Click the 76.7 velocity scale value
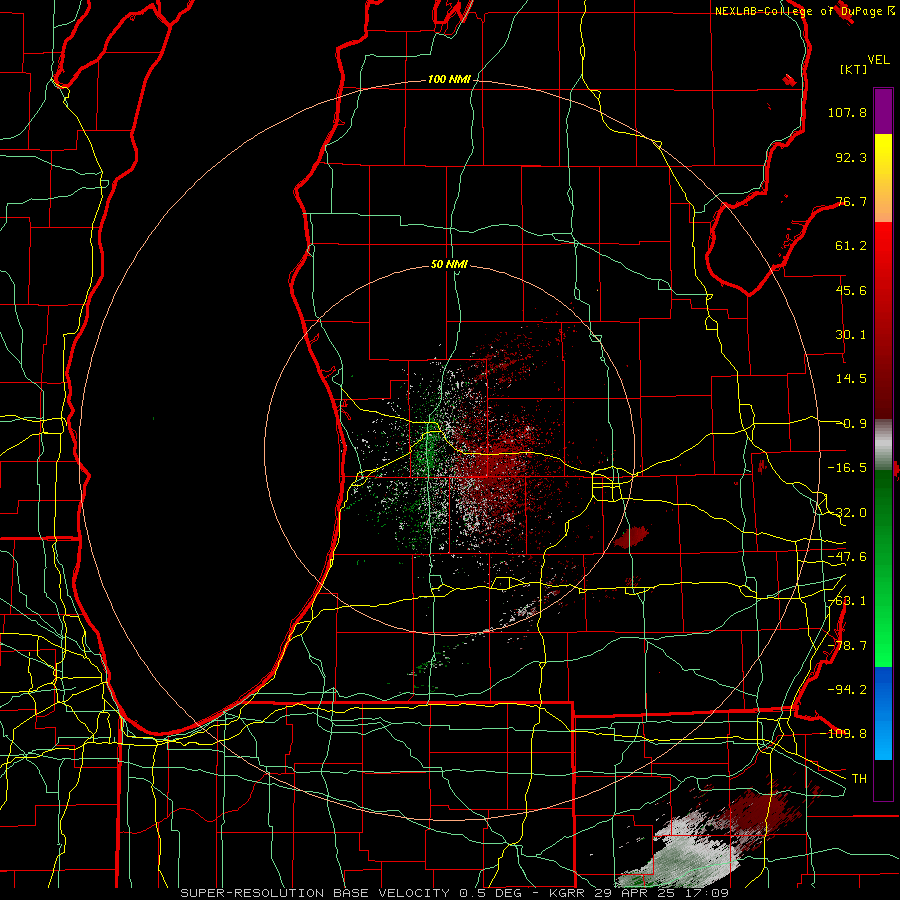The width and height of the screenshot is (900, 900). 851,201
